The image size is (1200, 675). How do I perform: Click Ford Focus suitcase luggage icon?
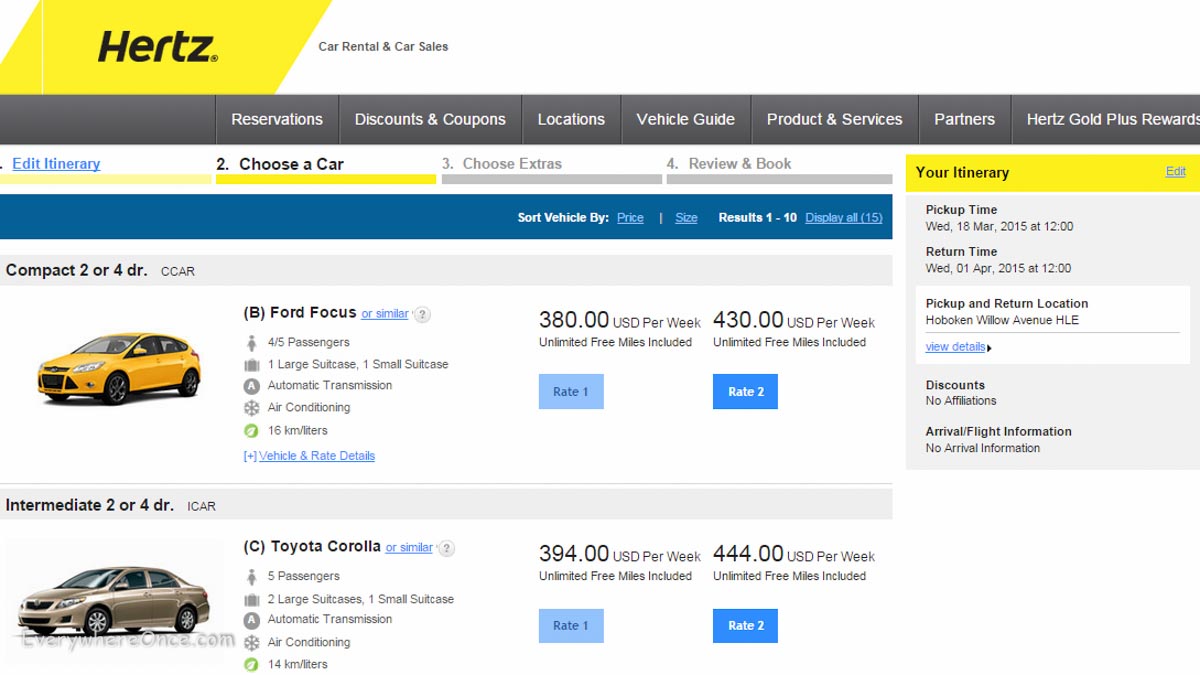[252, 365]
